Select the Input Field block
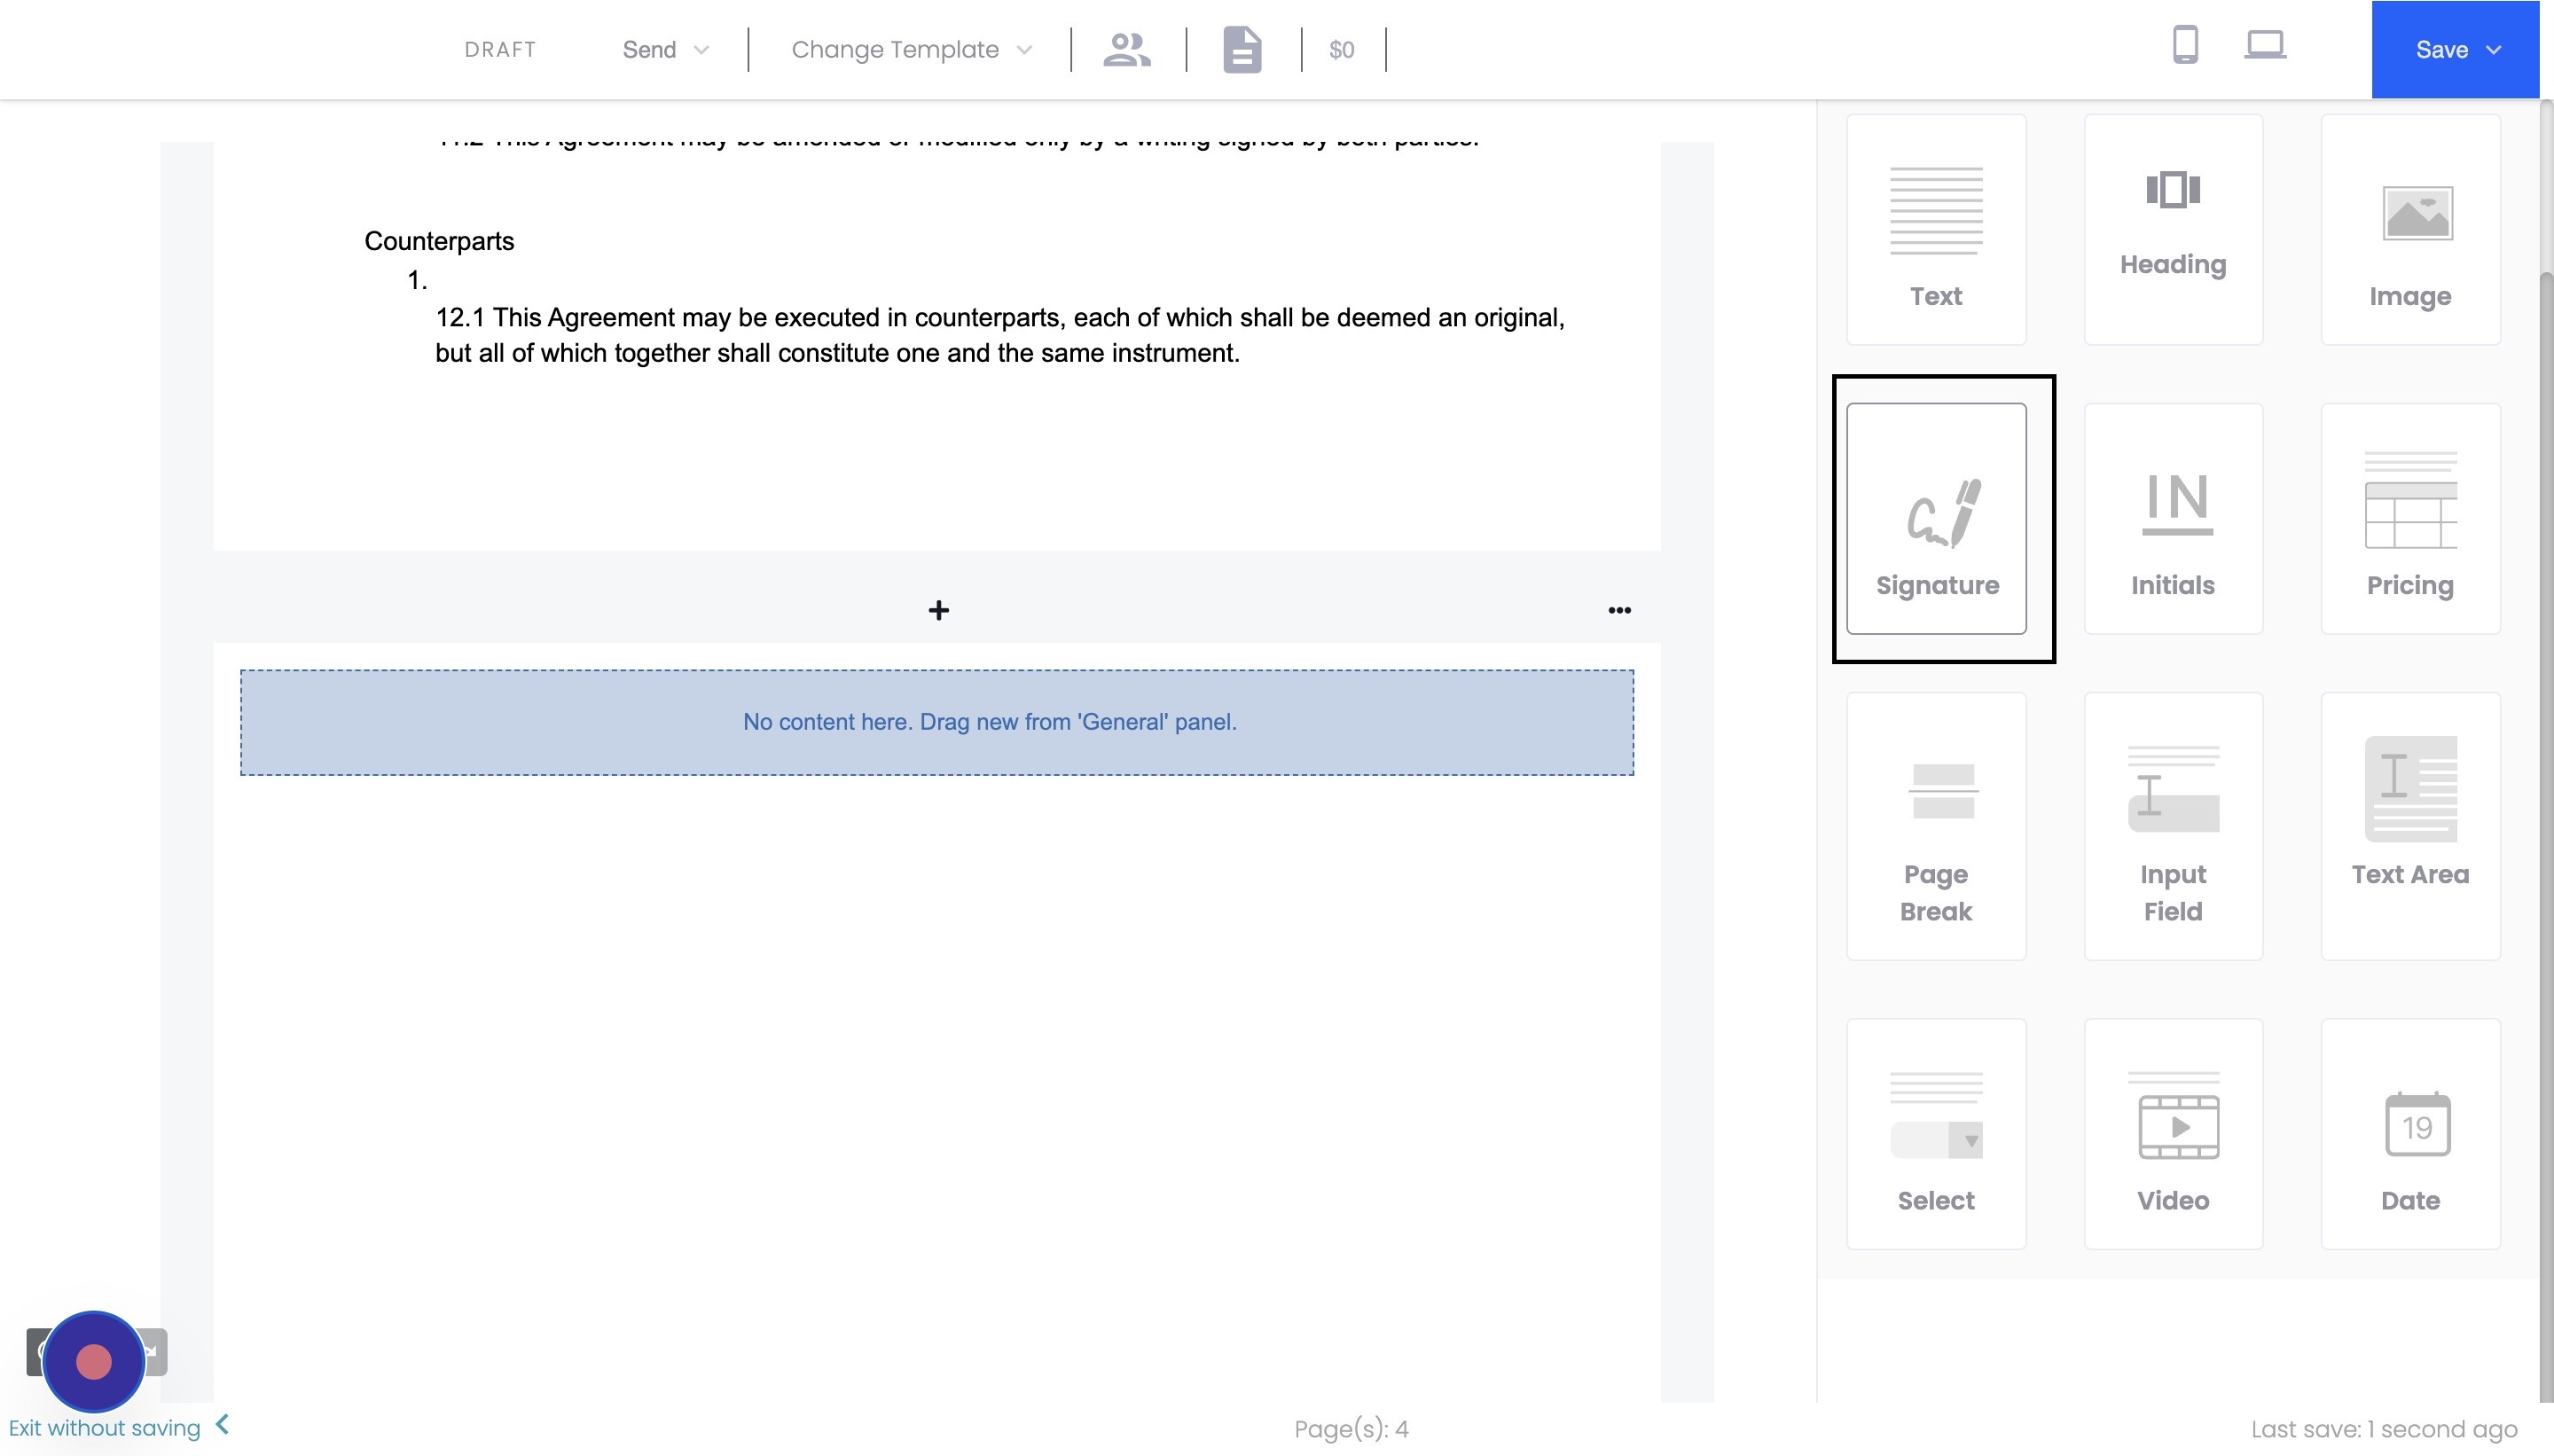The image size is (2554, 1456). pyautogui.click(x=2172, y=827)
